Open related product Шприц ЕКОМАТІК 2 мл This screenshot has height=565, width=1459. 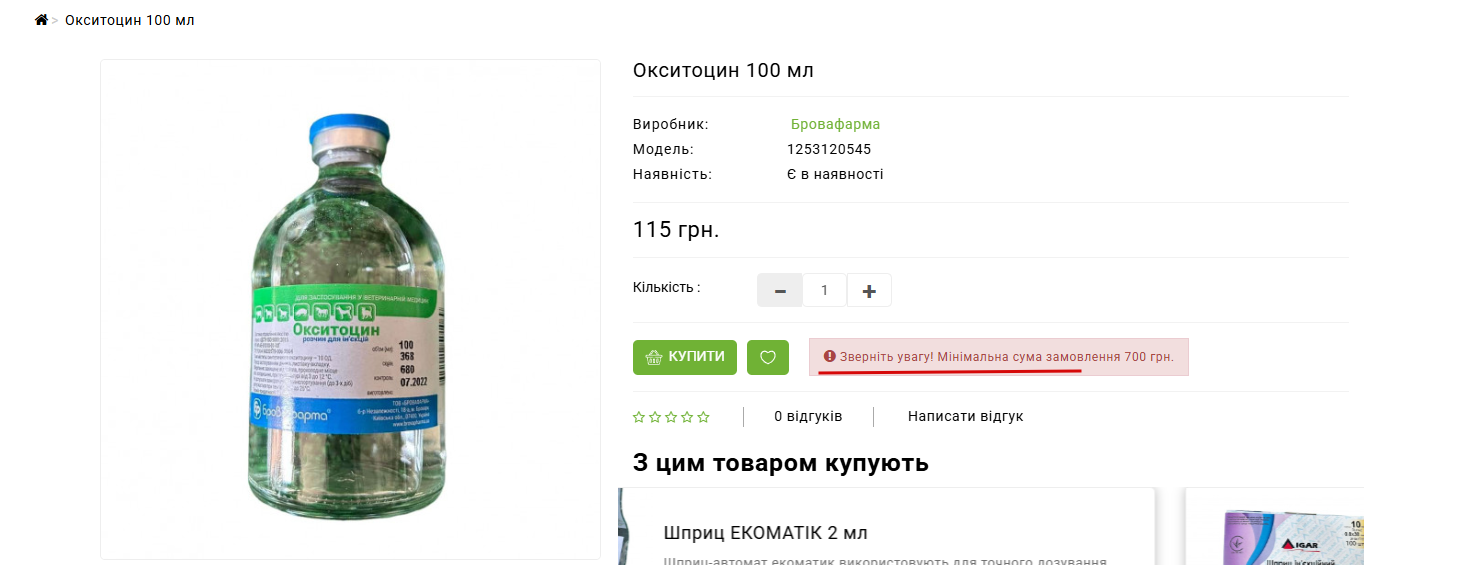coord(765,533)
